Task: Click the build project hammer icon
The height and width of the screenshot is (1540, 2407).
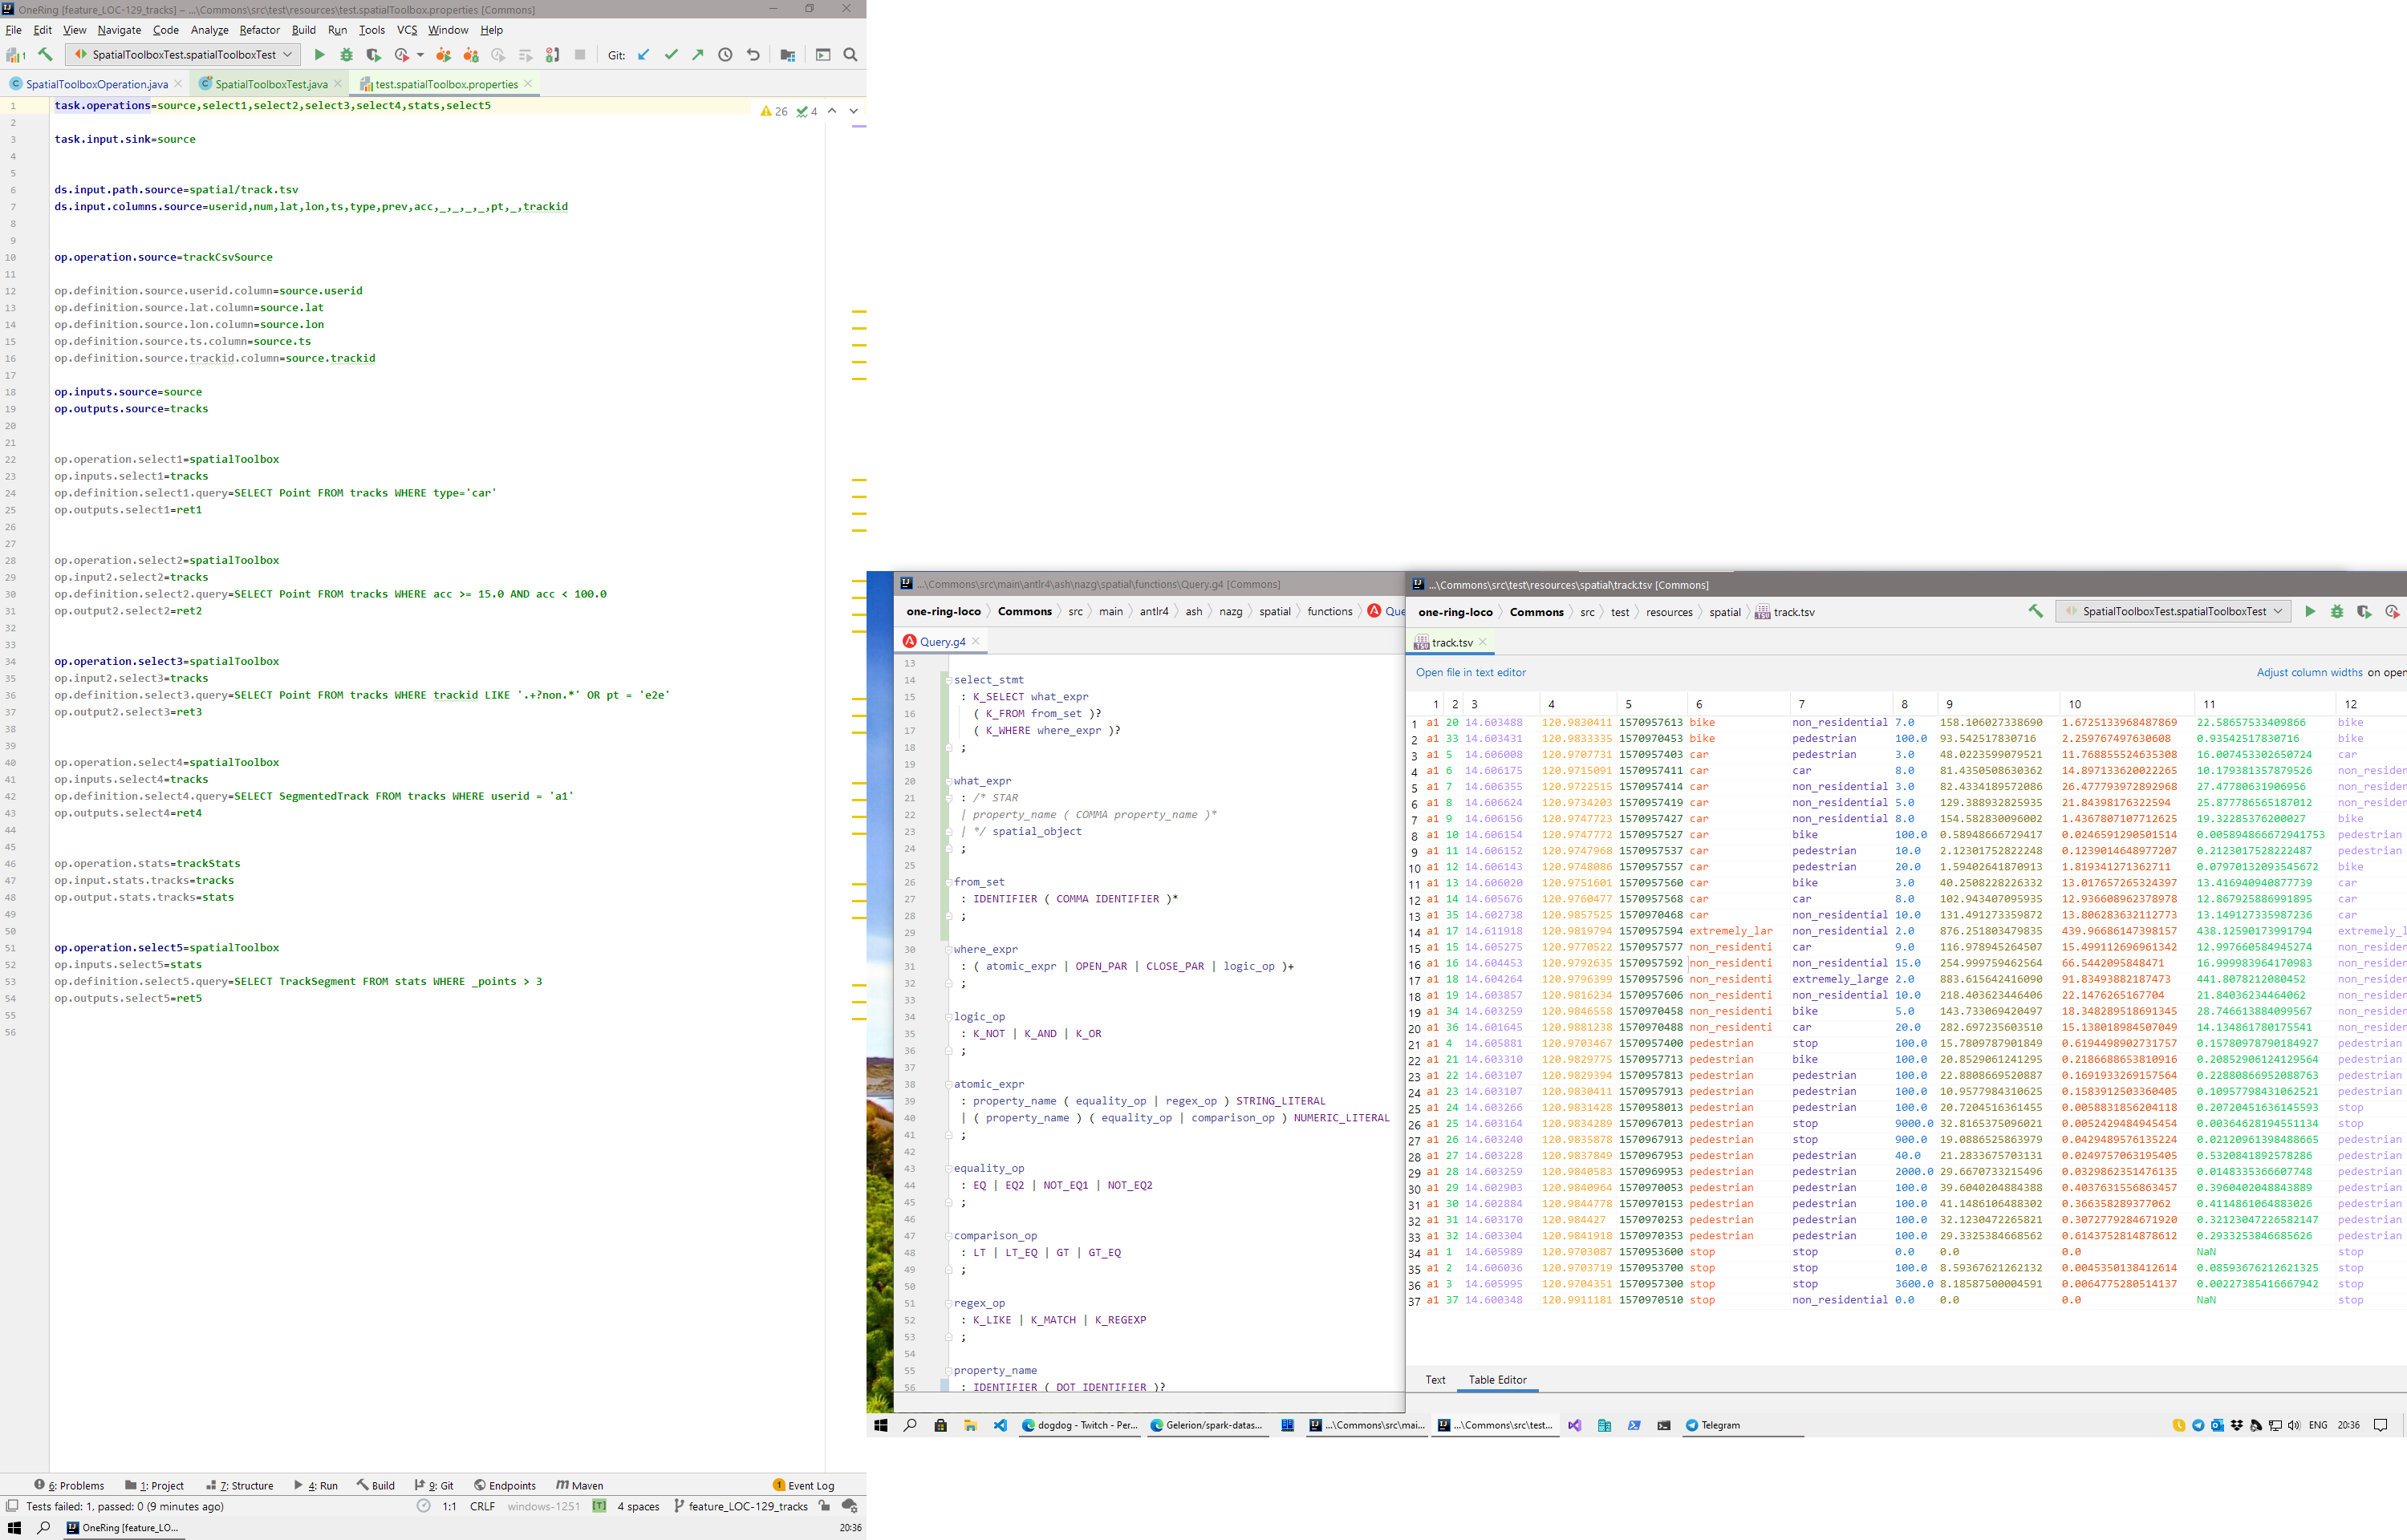Action: coord(45,55)
